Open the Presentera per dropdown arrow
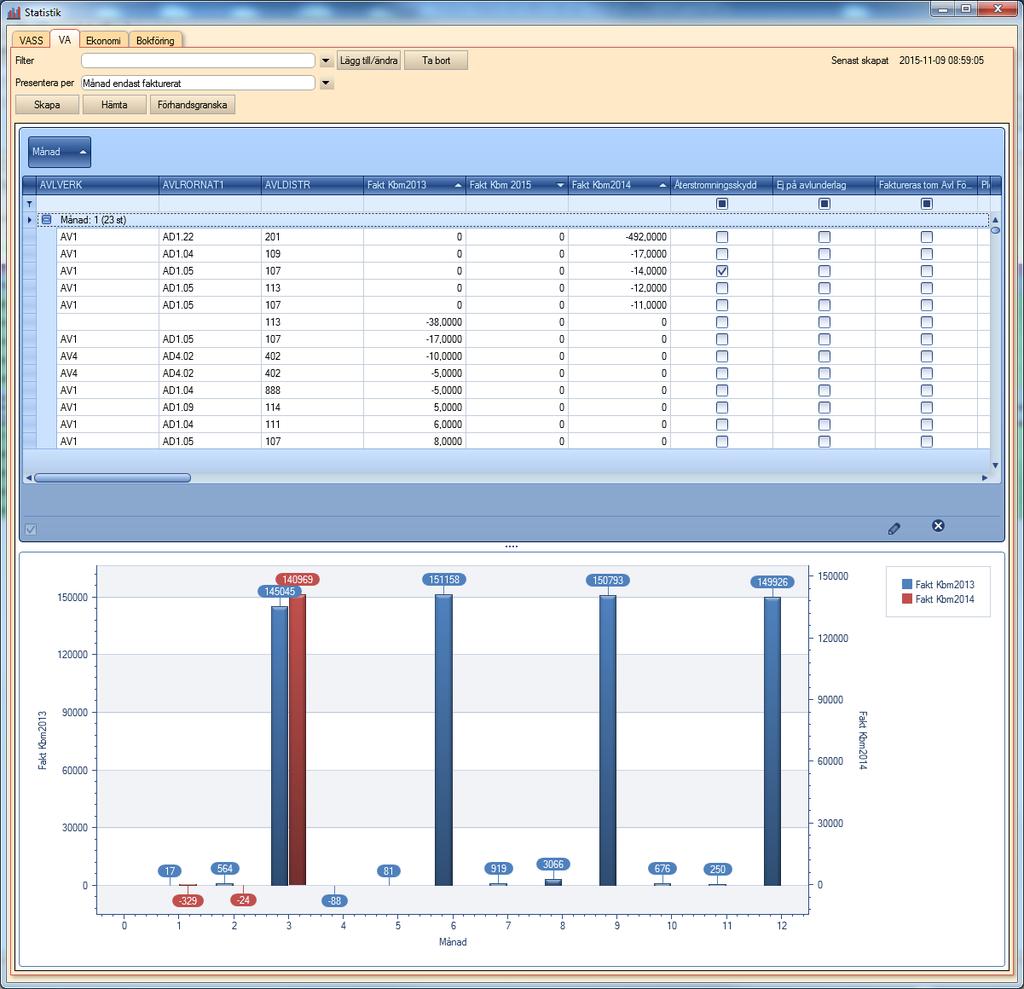The height and width of the screenshot is (989, 1024). pos(326,84)
